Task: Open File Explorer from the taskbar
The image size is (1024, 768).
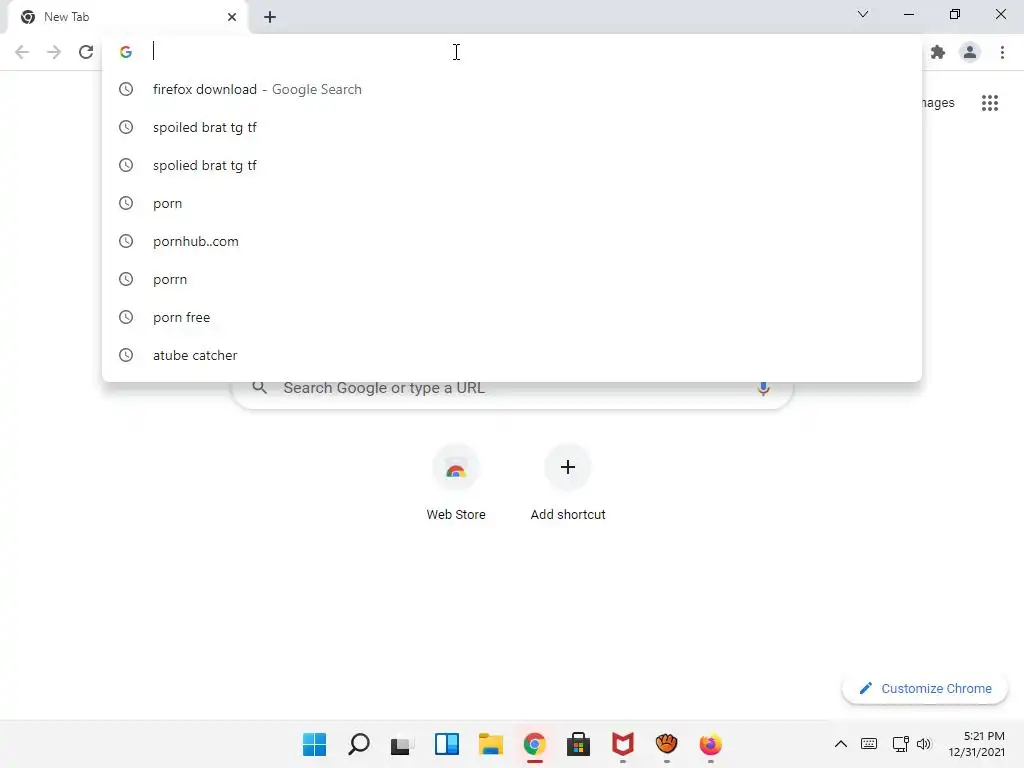Action: coord(490,744)
